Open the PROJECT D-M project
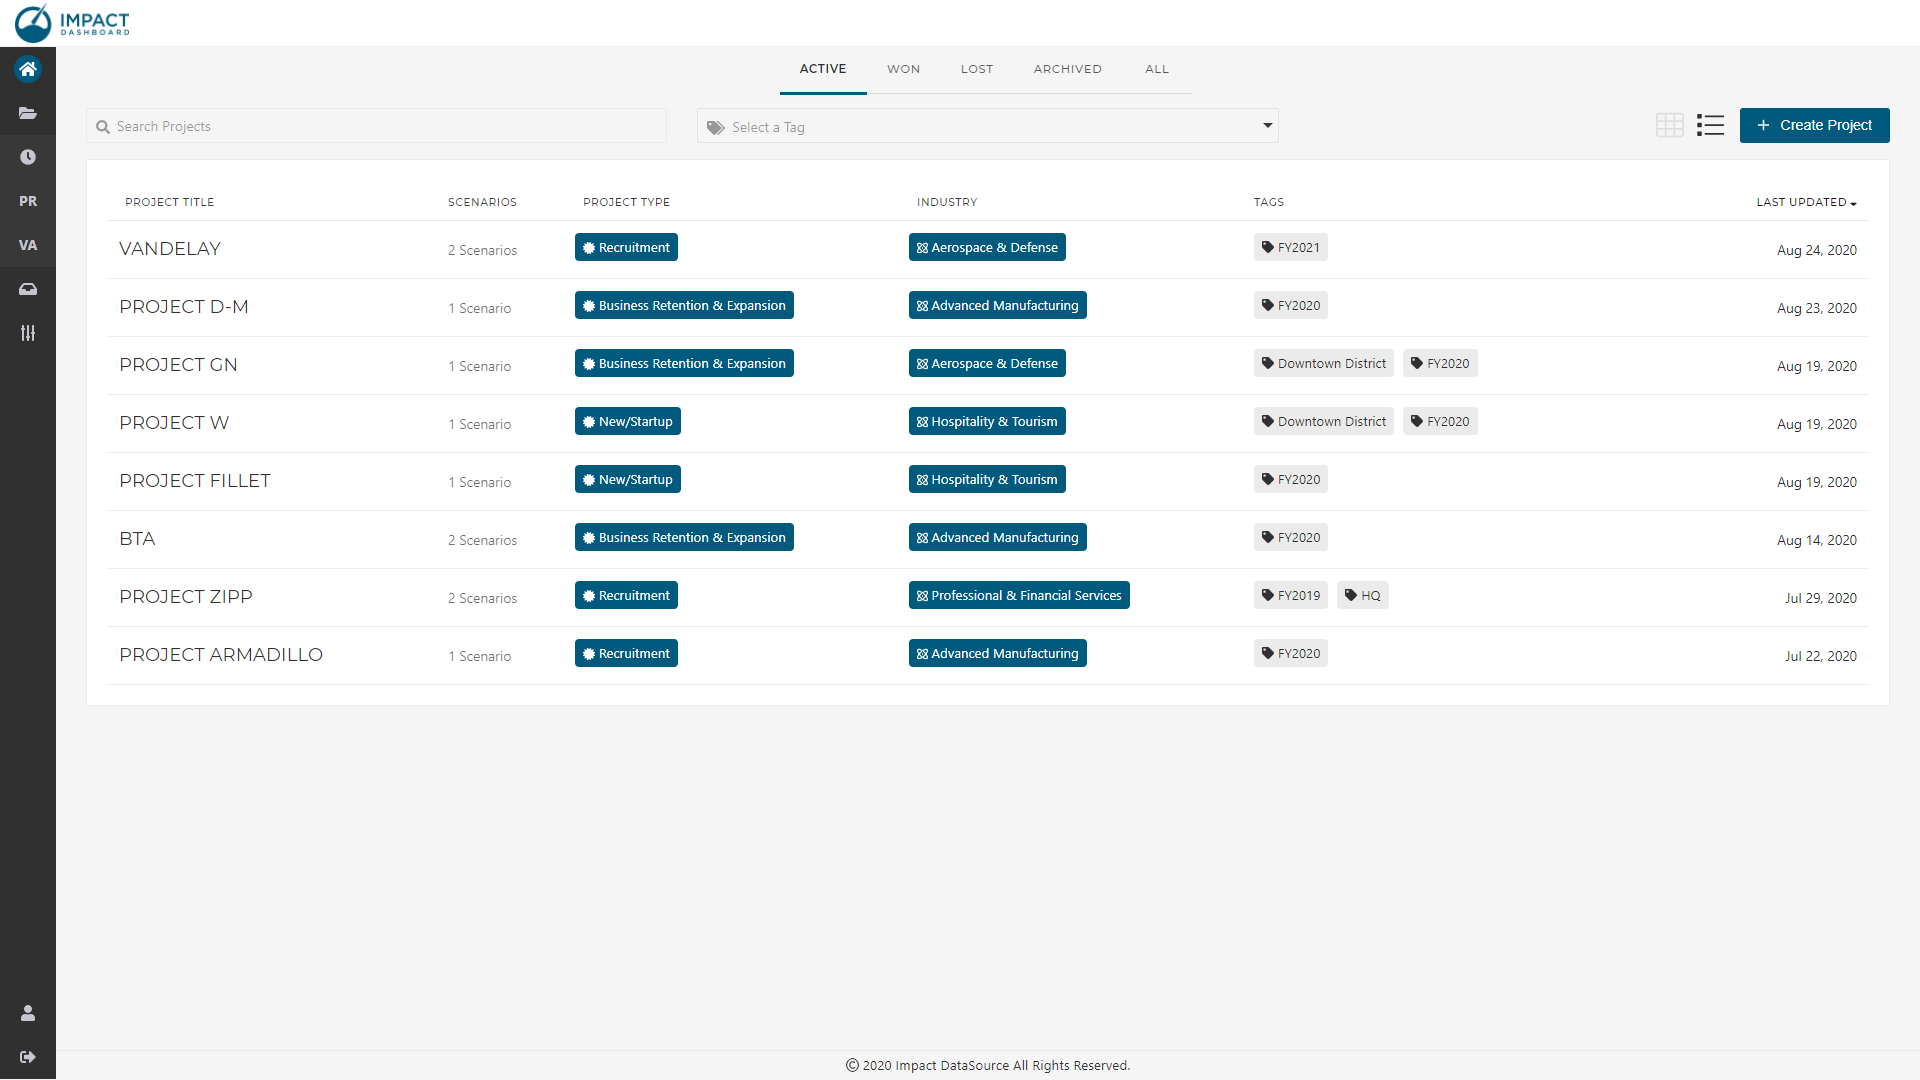 pyautogui.click(x=184, y=307)
